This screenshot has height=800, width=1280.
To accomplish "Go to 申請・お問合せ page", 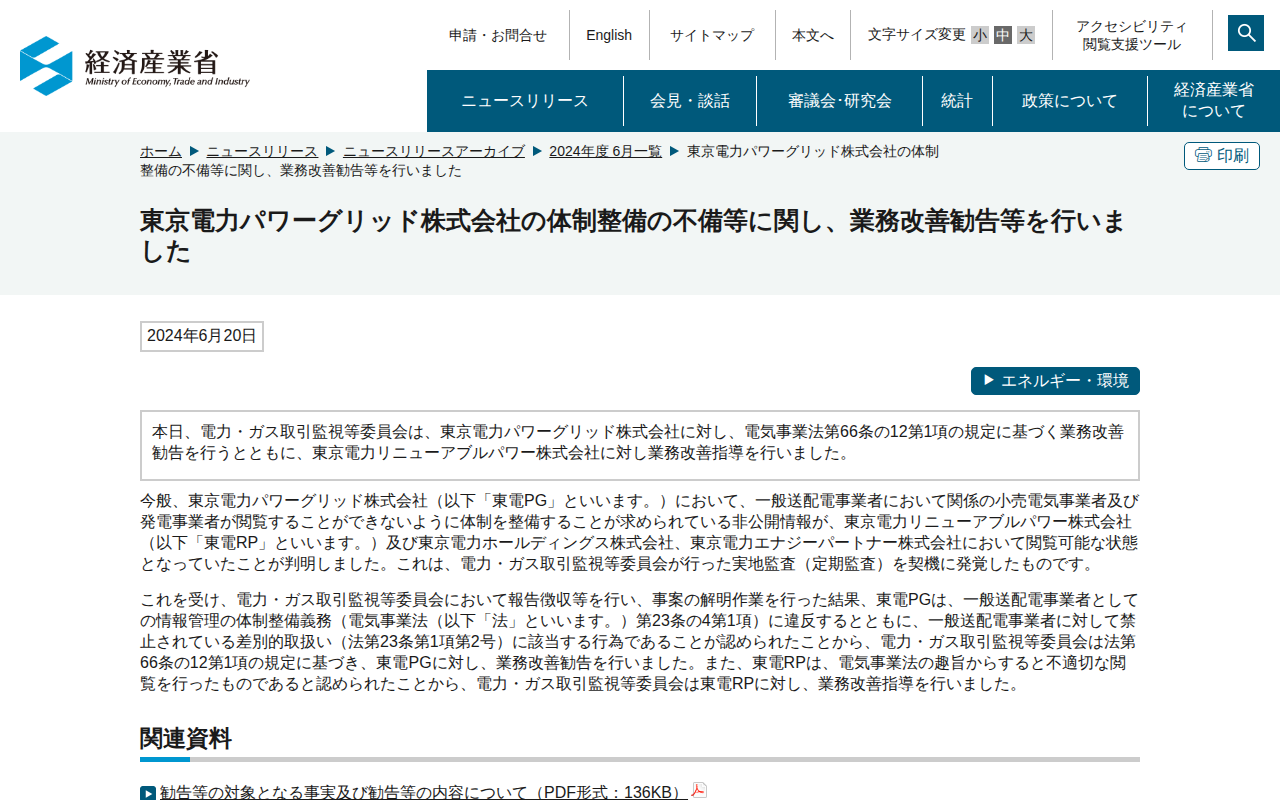I will (x=498, y=35).
